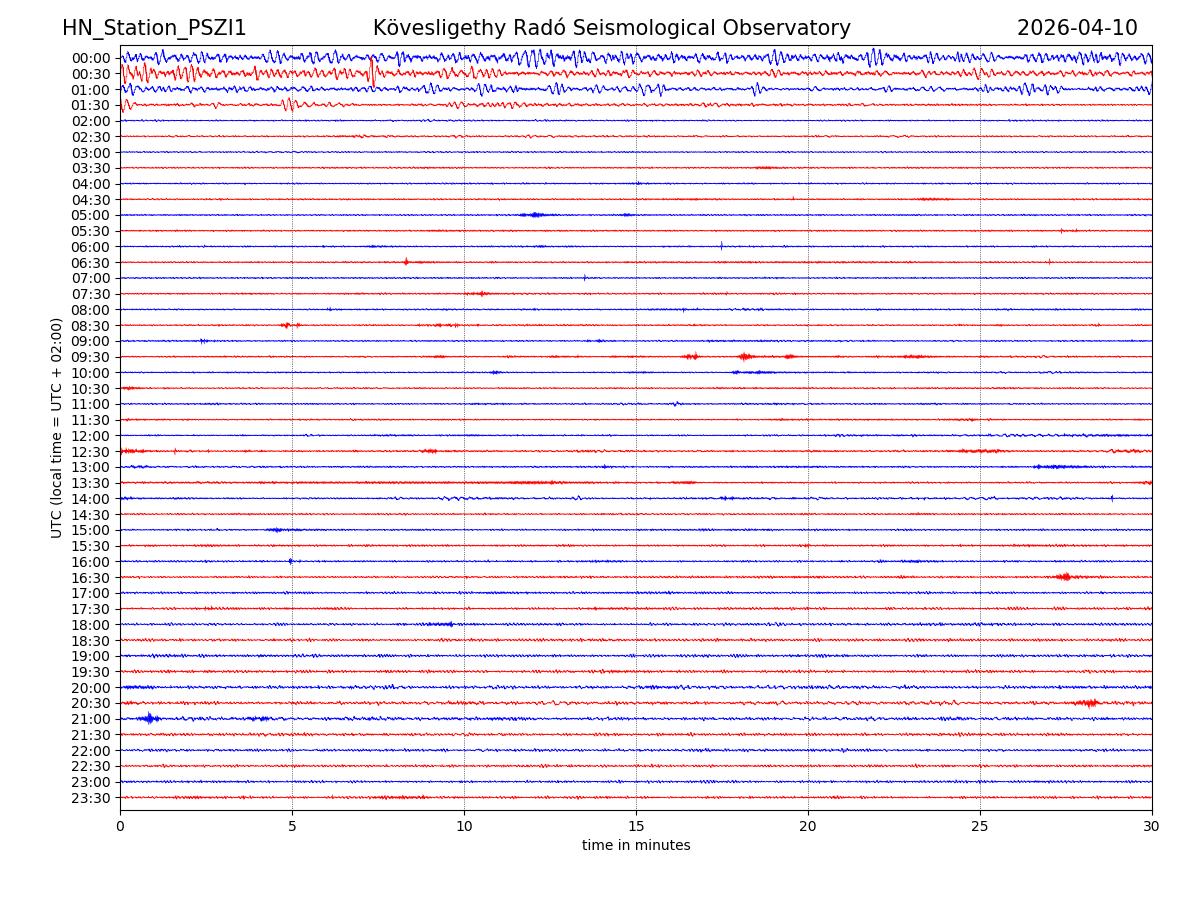Click the blue event at minute 12 on 05:00 trace

pos(534,215)
